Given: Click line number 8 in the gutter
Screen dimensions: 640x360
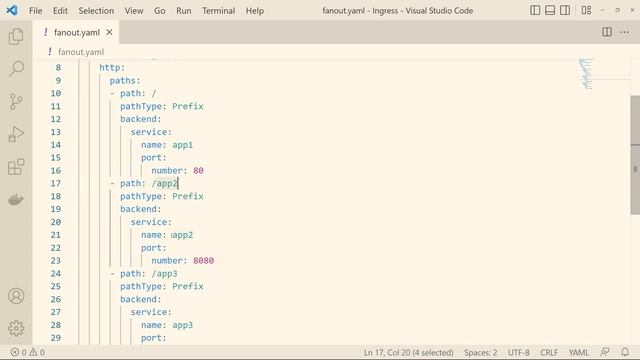Looking at the screenshot, I should (x=58, y=67).
